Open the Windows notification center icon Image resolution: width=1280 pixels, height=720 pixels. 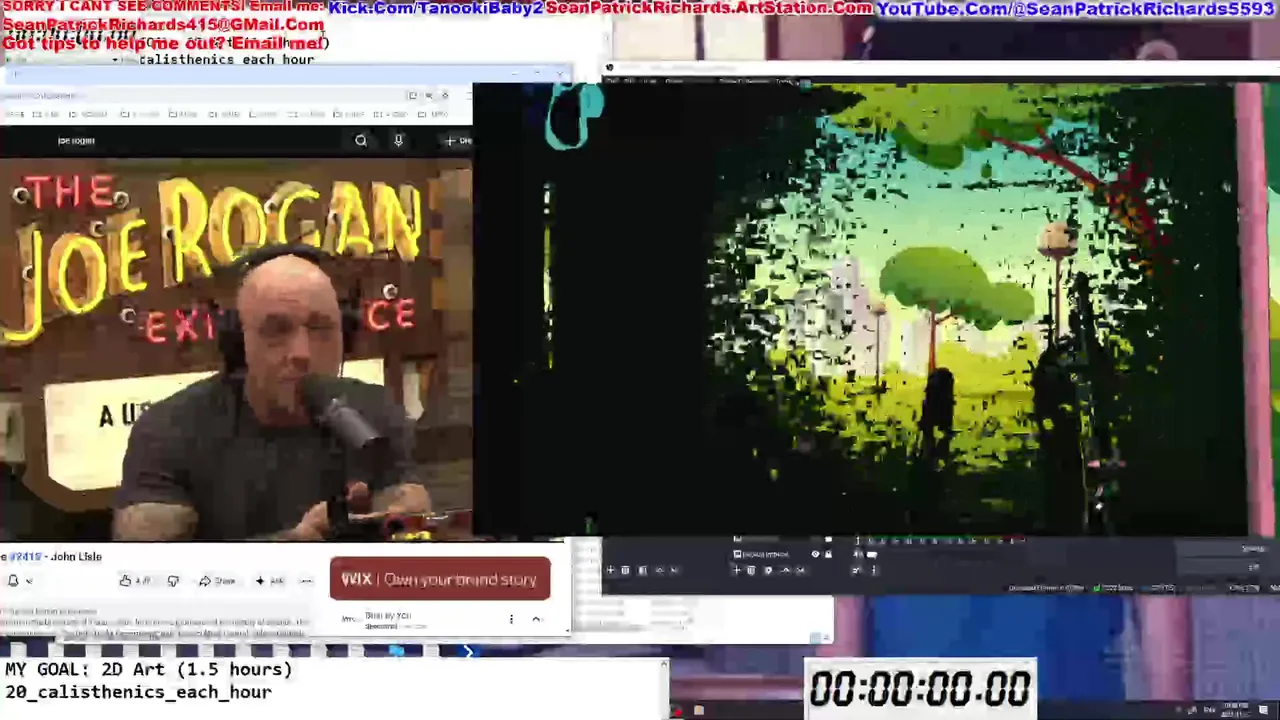(x=1263, y=710)
